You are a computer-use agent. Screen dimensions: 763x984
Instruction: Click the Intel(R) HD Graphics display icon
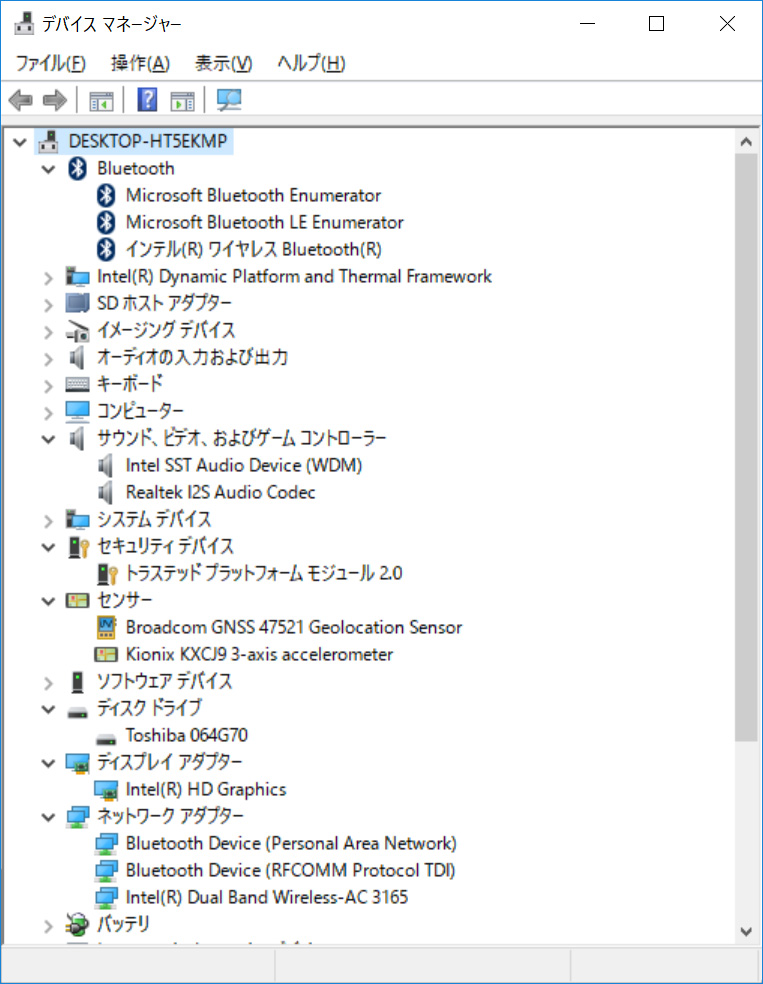[105, 790]
